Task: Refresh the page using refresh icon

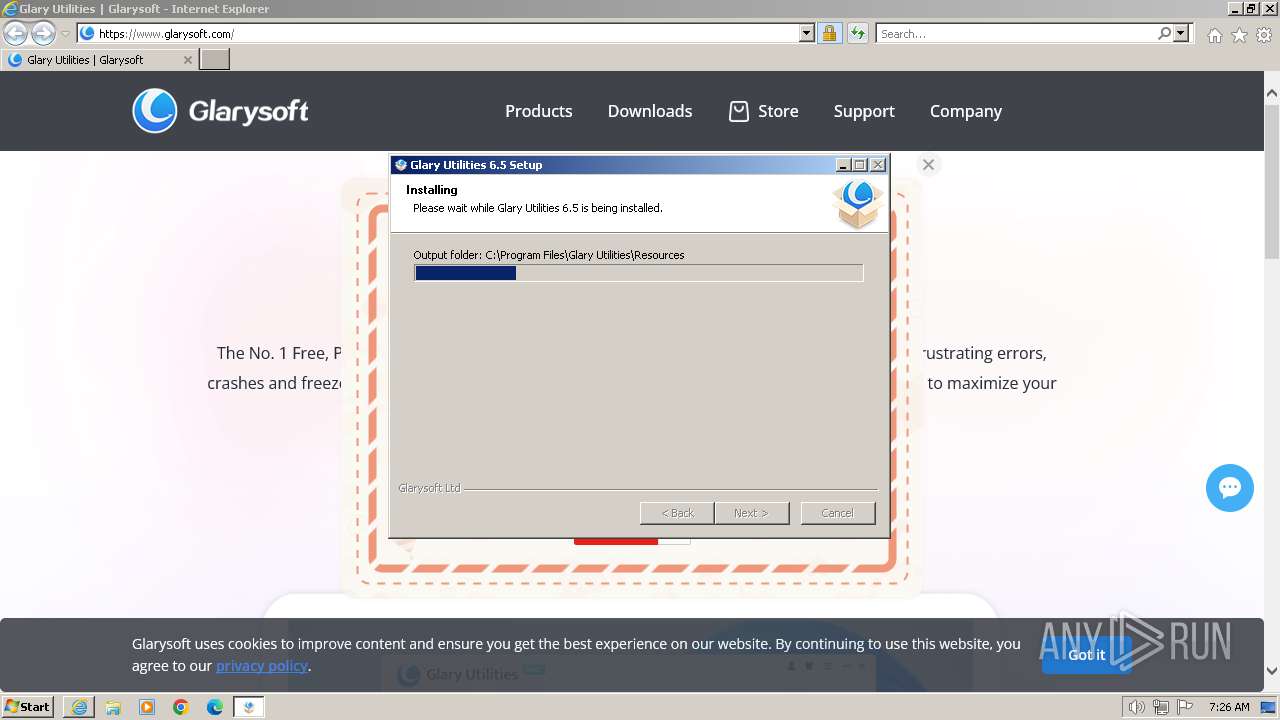Action: 857,33
